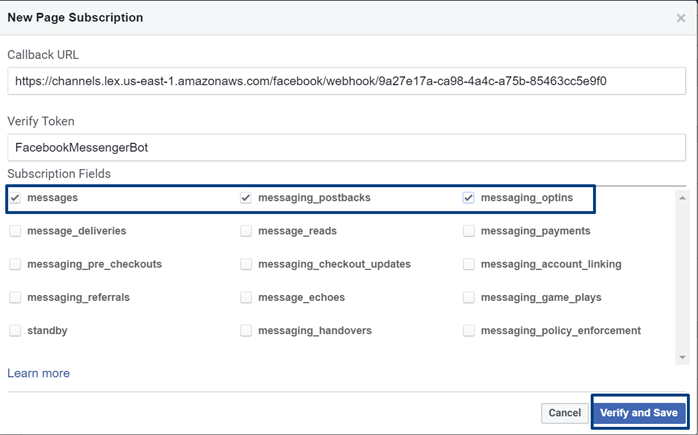Select the message_echoes checkbox
This screenshot has height=435, width=698.
pyautogui.click(x=246, y=297)
